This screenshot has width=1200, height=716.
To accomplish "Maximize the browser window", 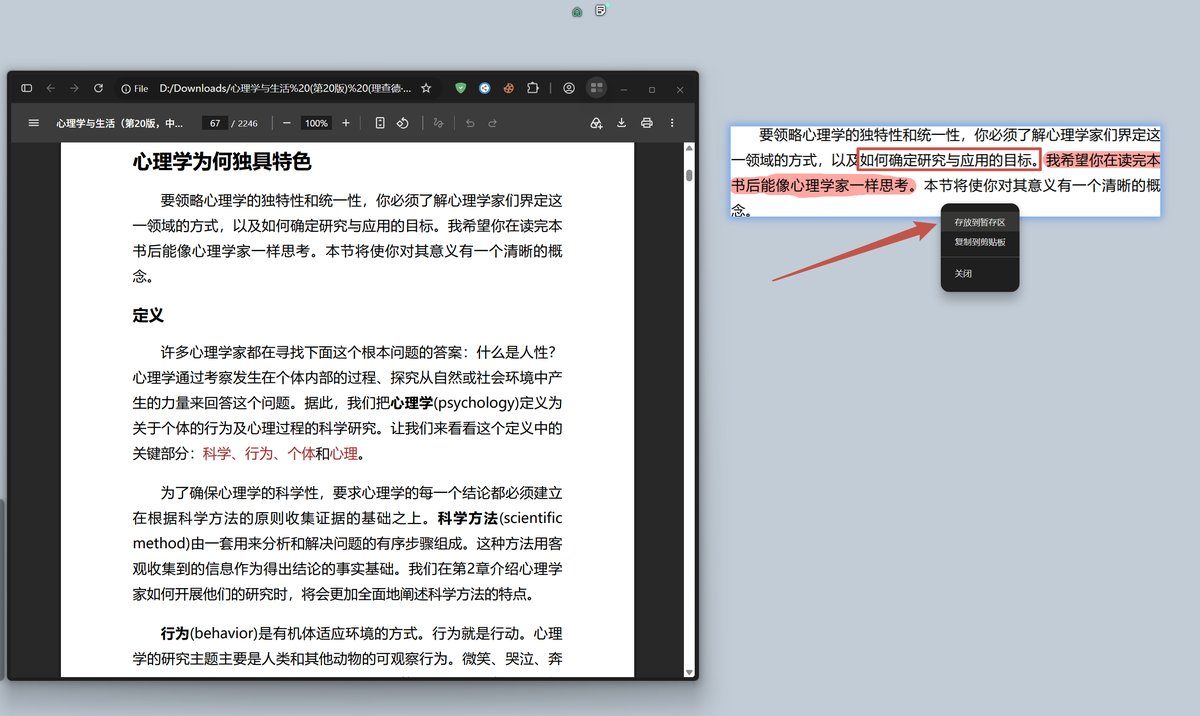I will [652, 89].
